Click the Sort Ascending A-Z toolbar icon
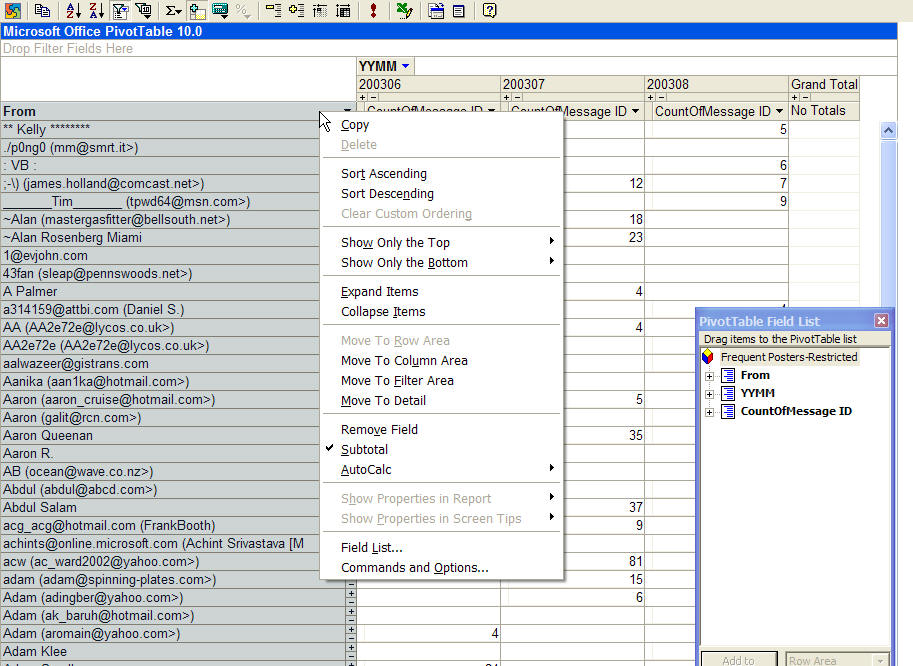This screenshot has height=666, width=913. click(73, 11)
